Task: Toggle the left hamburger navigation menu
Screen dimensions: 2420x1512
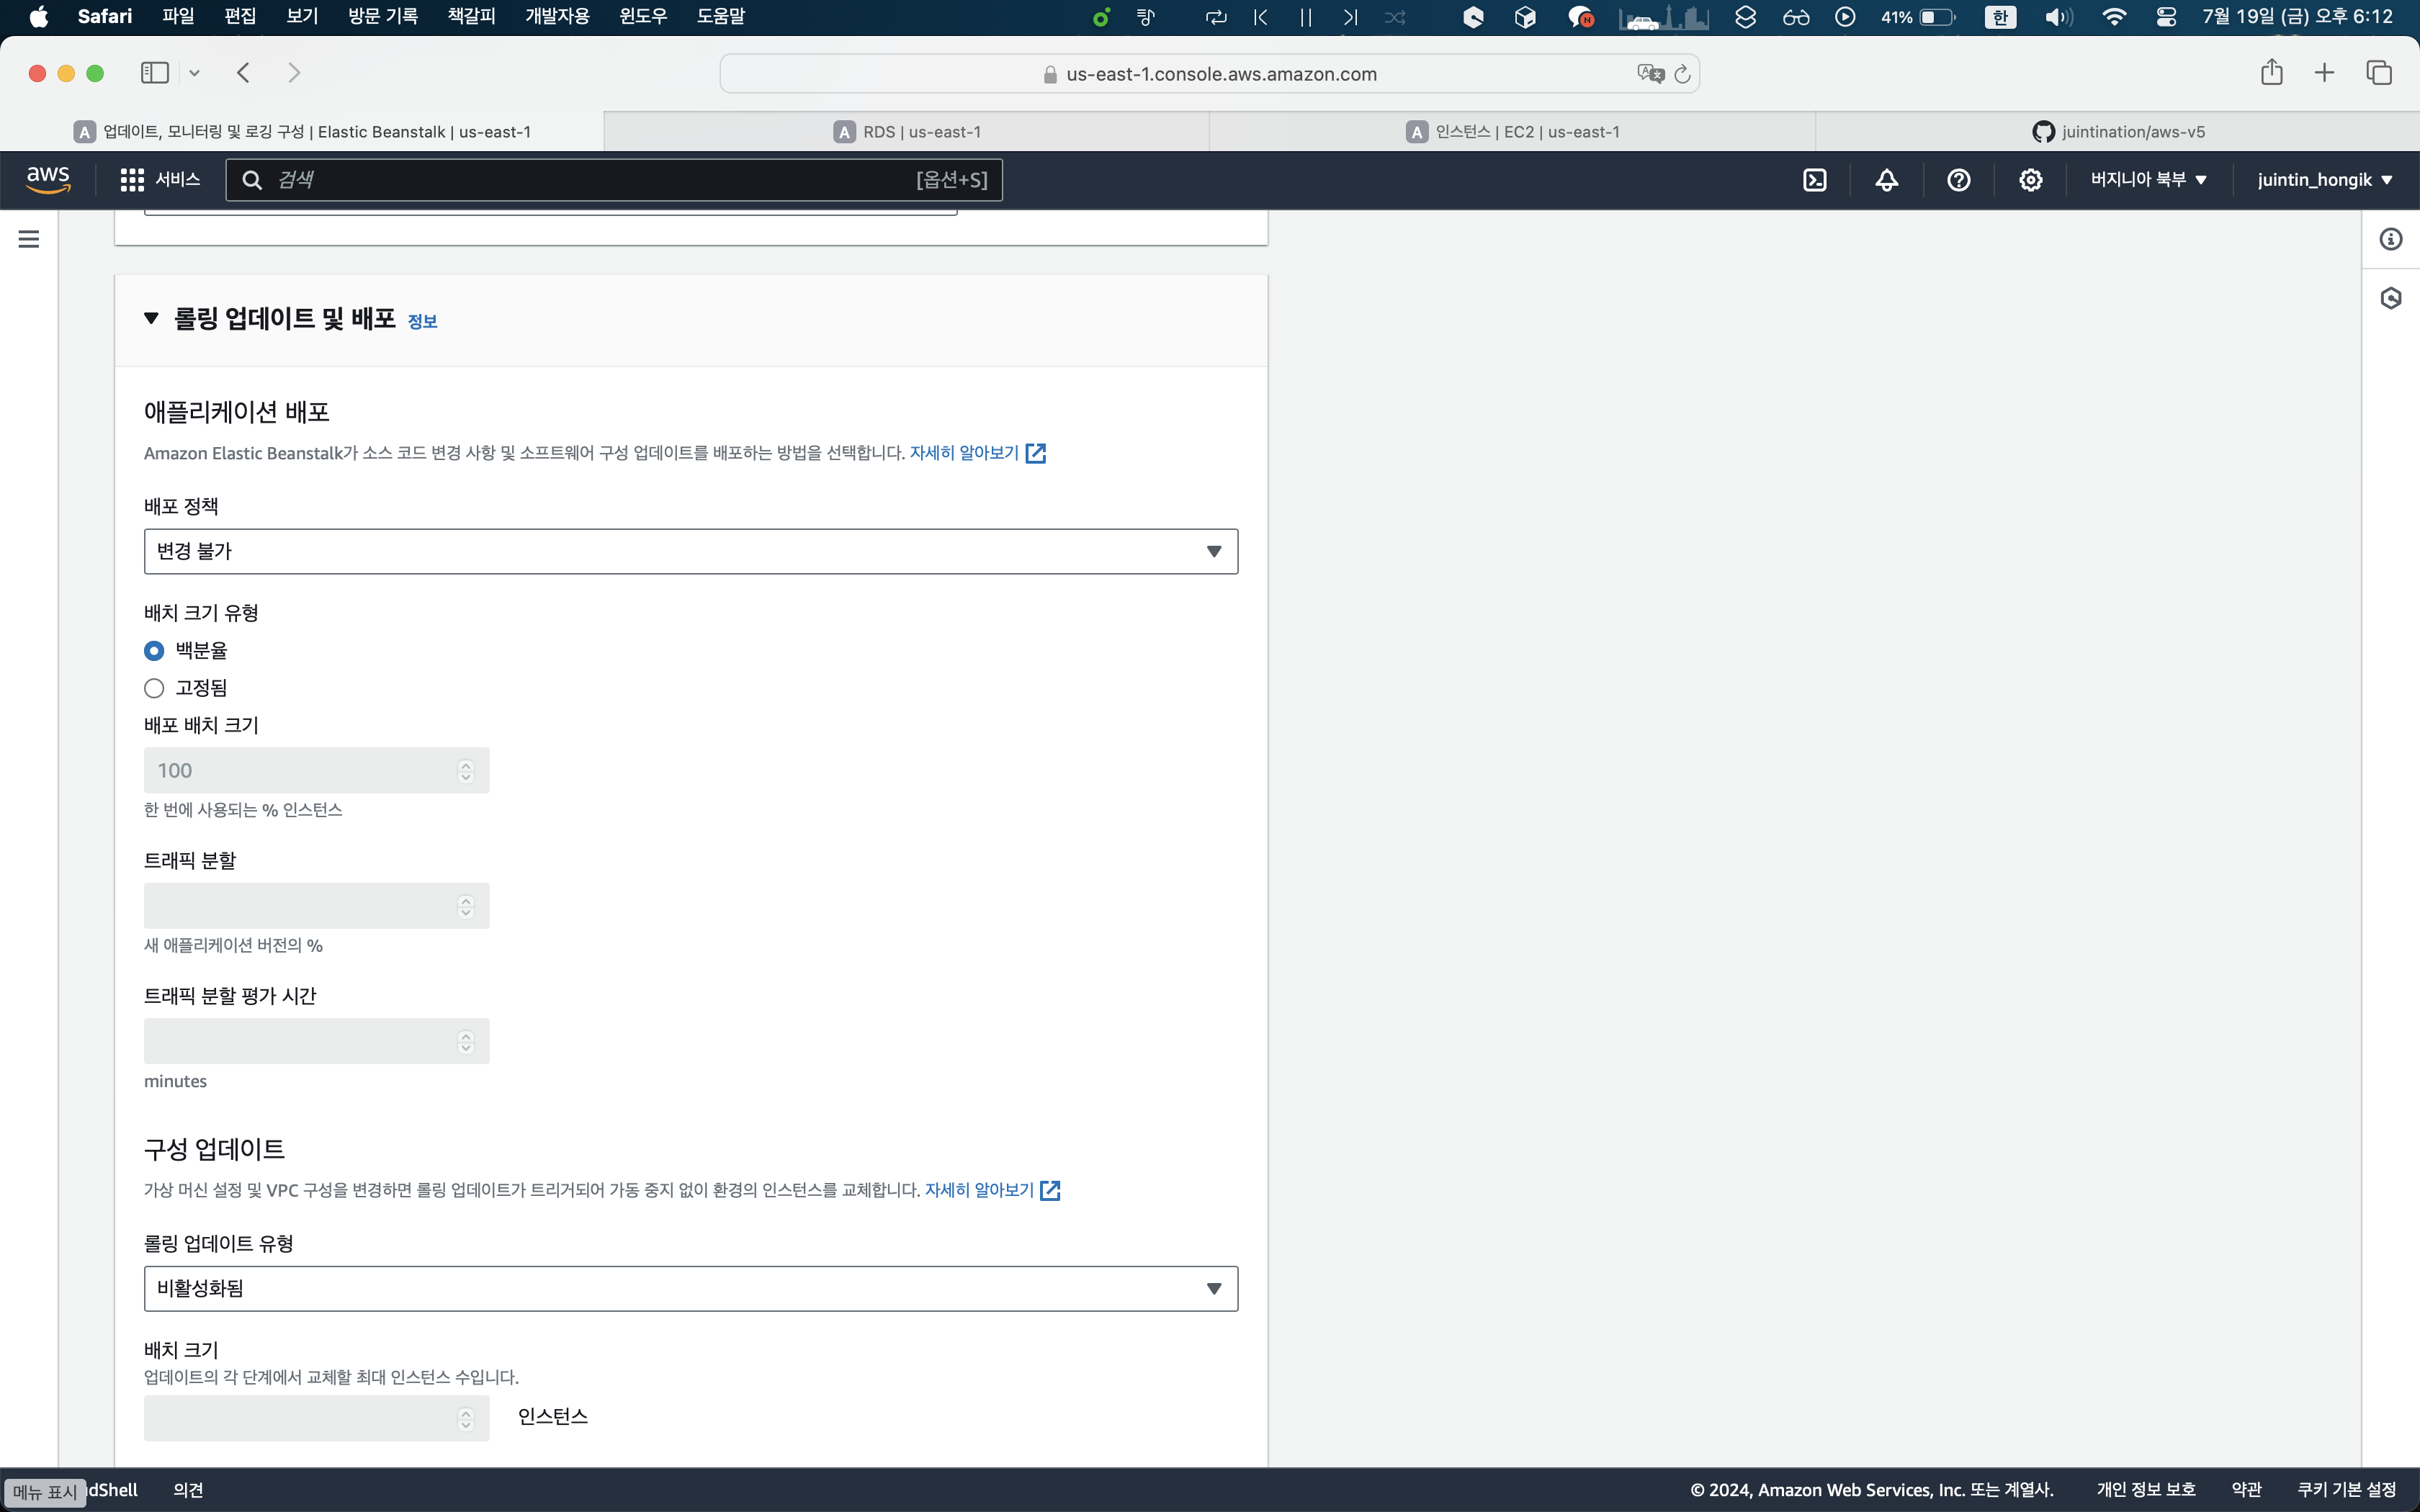Action: point(29,239)
